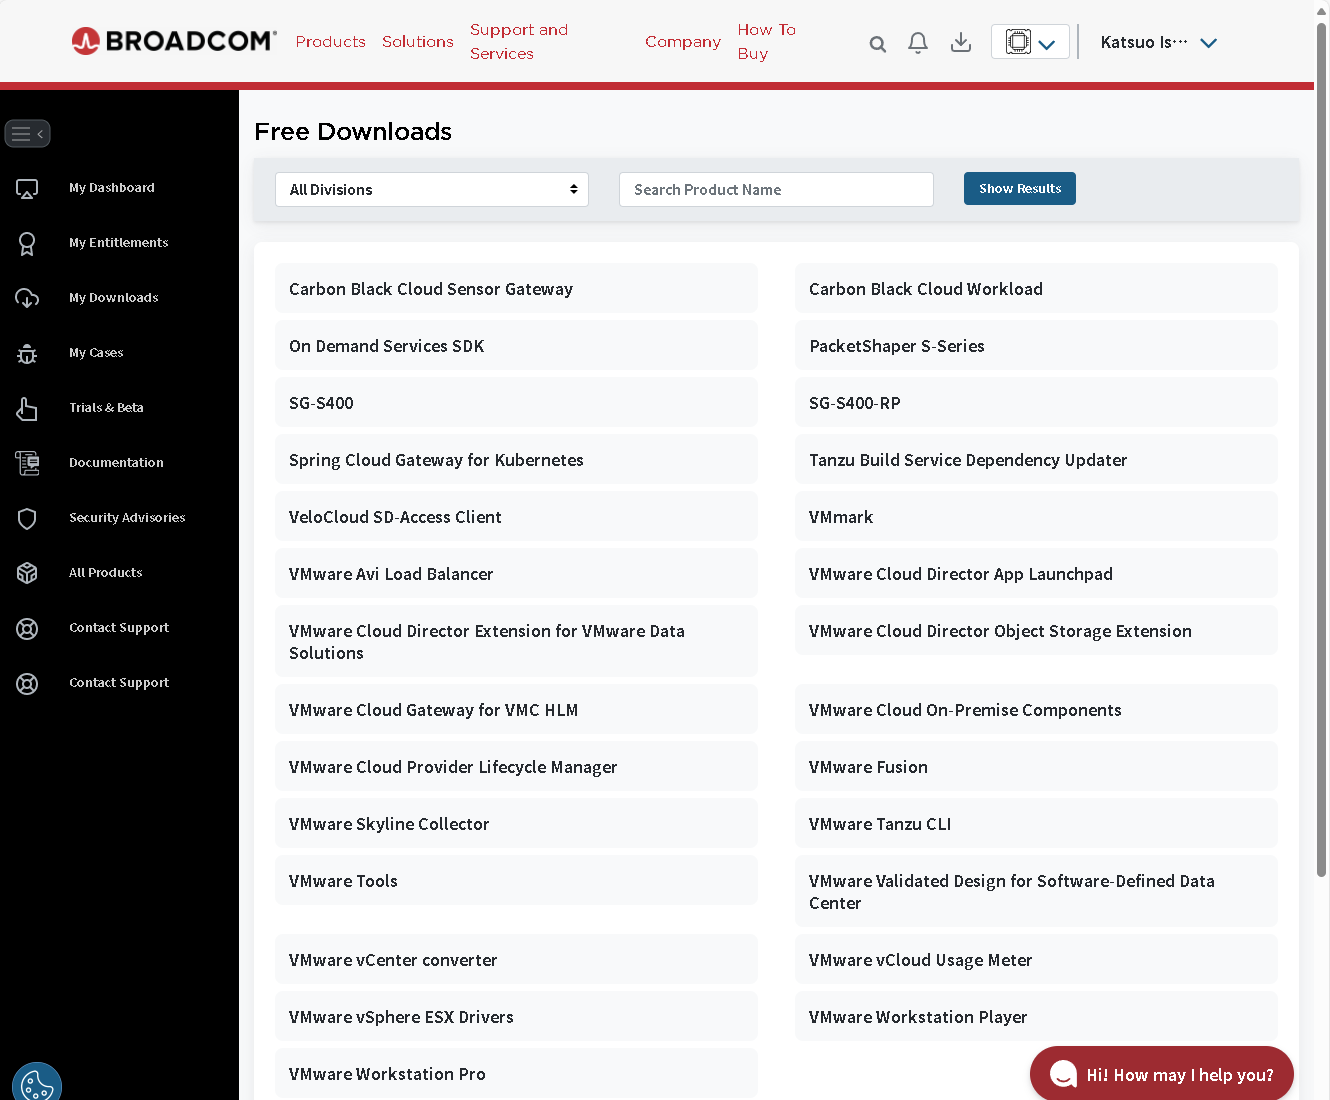Viewport: 1330px width, 1100px height.
Task: Open Carbon Black Cloud Sensor Gateway
Action: click(516, 289)
